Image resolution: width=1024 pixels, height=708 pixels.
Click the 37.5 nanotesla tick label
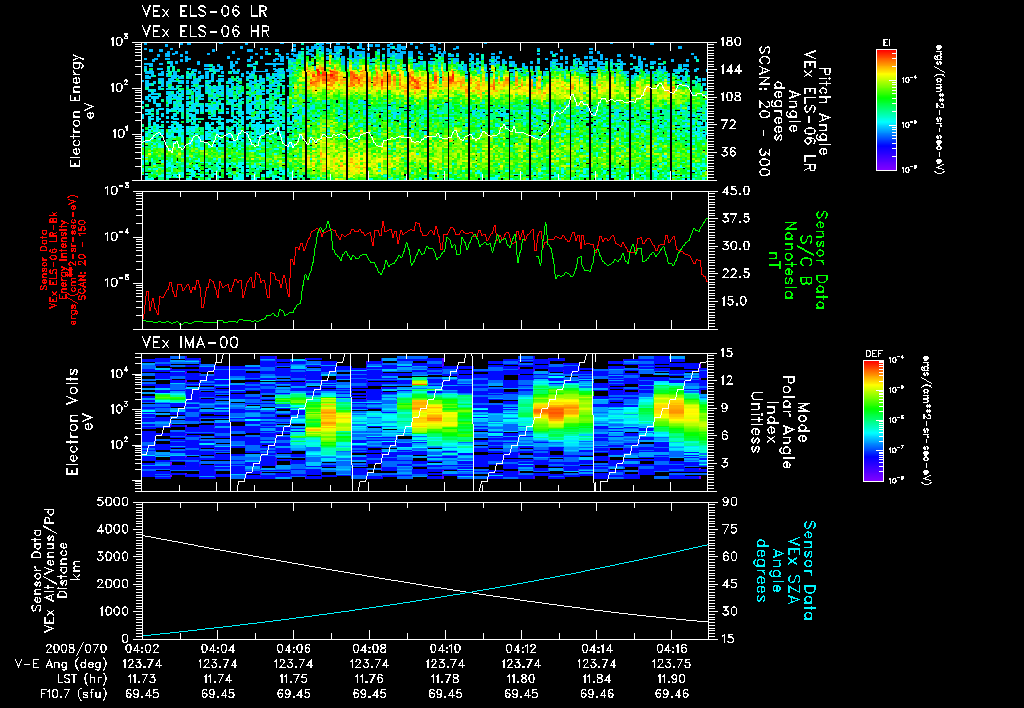pyautogui.click(x=735, y=218)
